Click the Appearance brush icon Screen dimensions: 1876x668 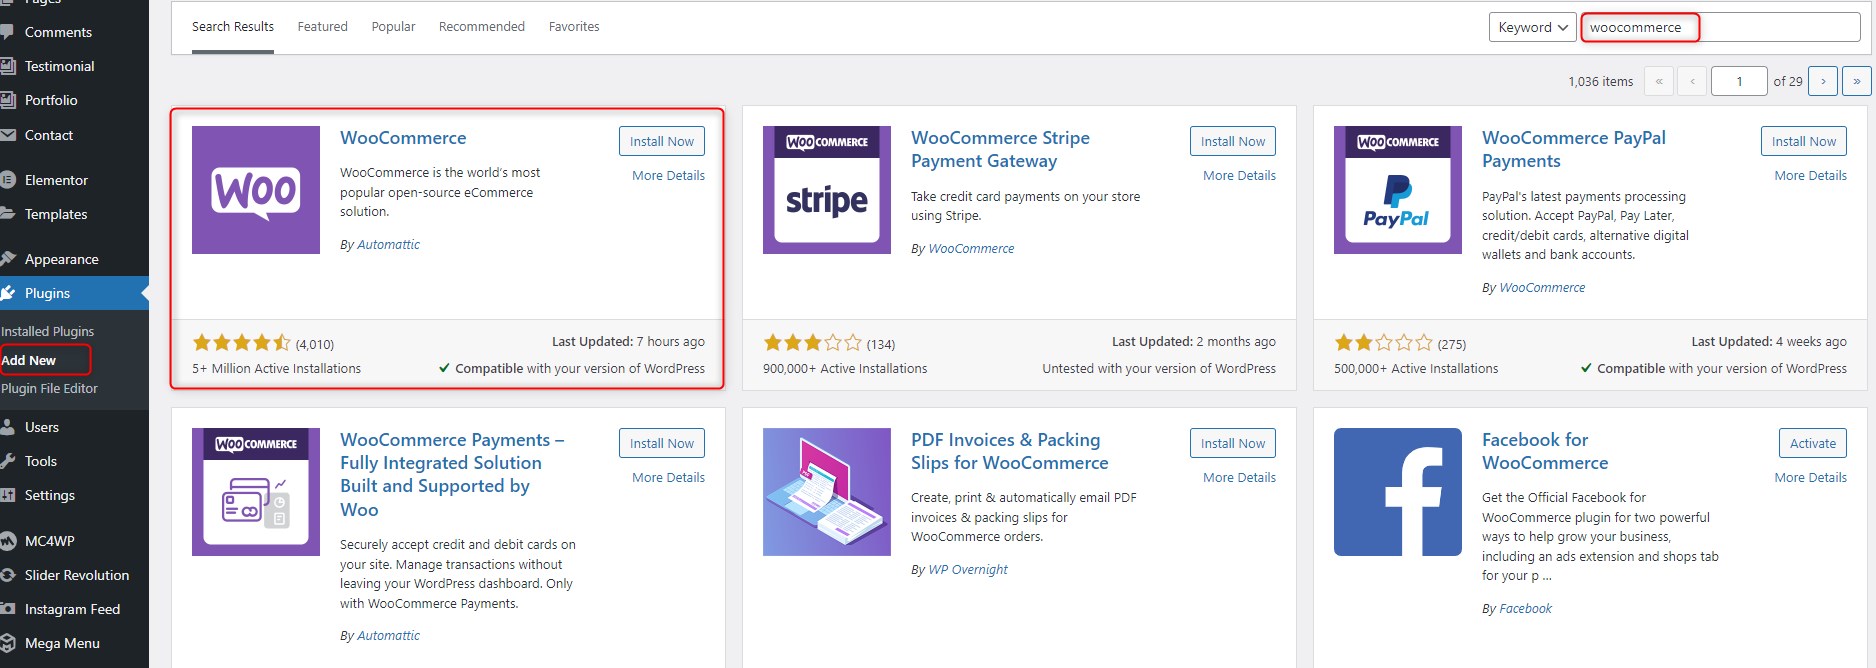point(7,259)
